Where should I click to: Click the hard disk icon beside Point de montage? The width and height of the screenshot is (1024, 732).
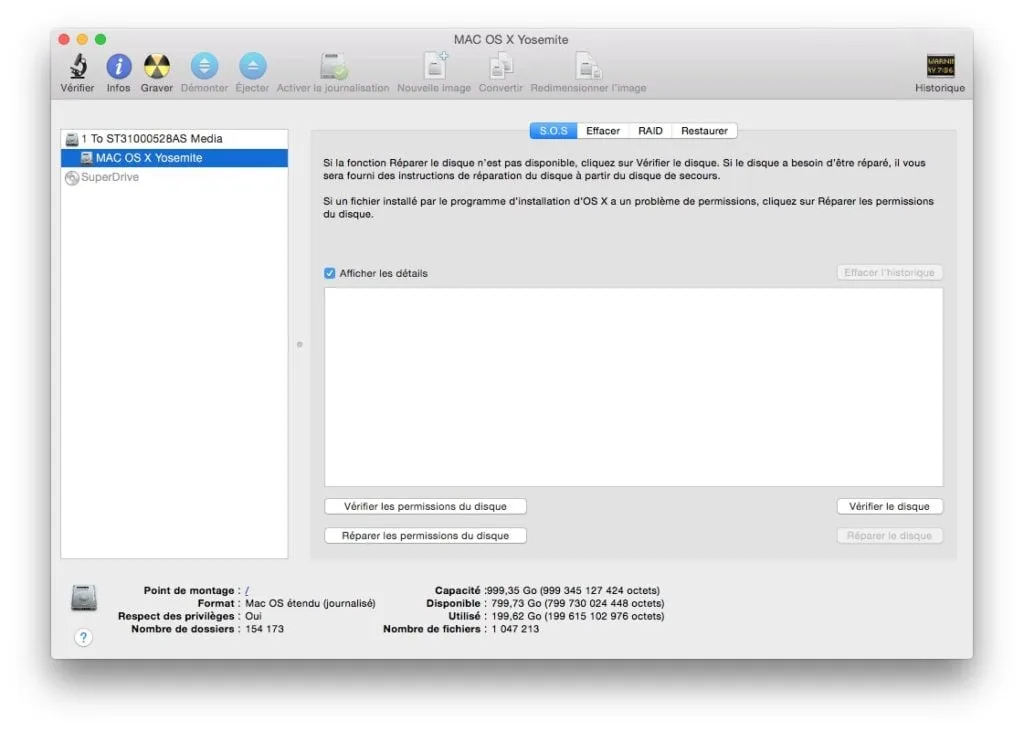tap(84, 598)
